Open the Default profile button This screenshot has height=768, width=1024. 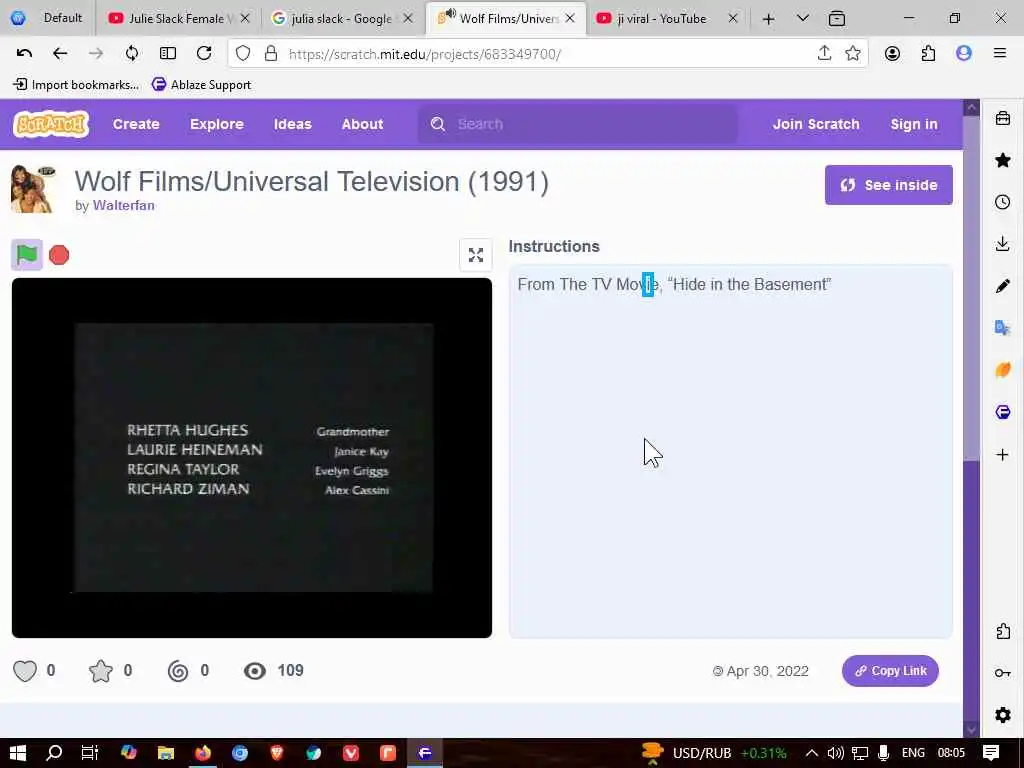pos(48,18)
